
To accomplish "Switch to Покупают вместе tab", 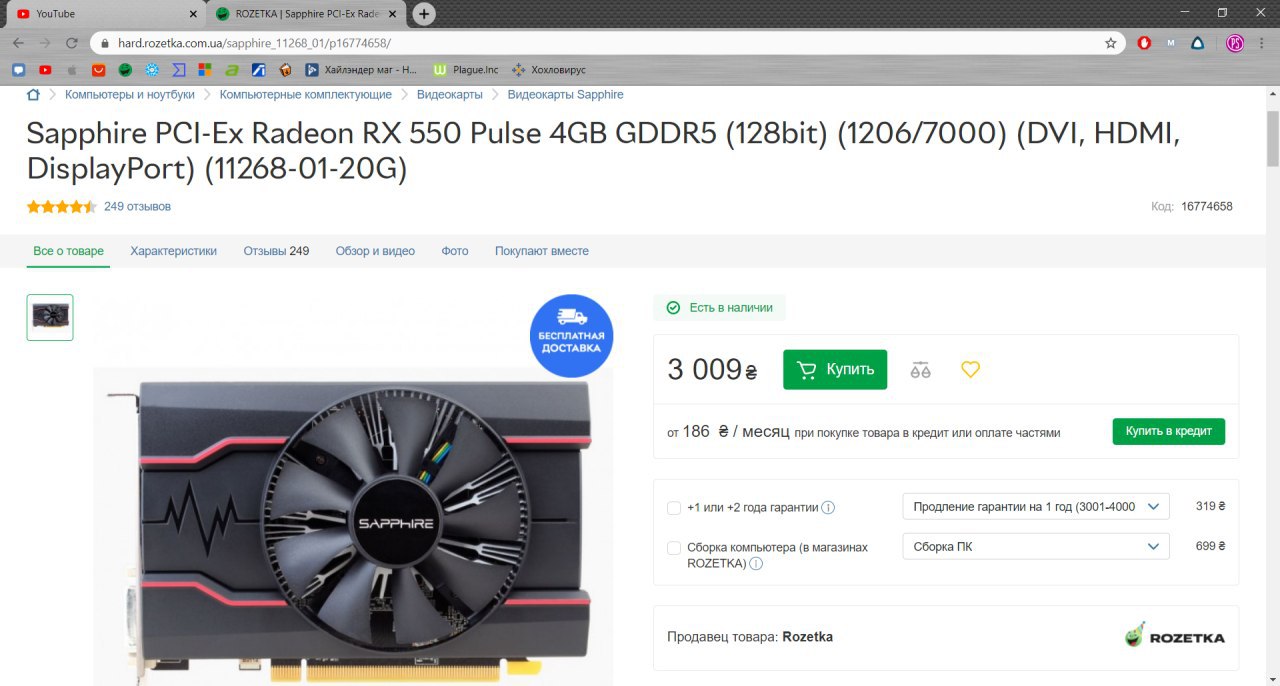I will (542, 251).
